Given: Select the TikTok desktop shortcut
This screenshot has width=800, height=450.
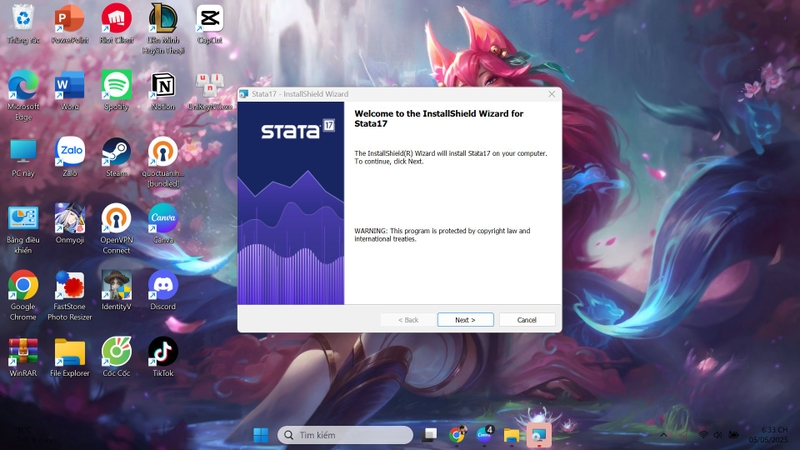Looking at the screenshot, I should [x=163, y=357].
